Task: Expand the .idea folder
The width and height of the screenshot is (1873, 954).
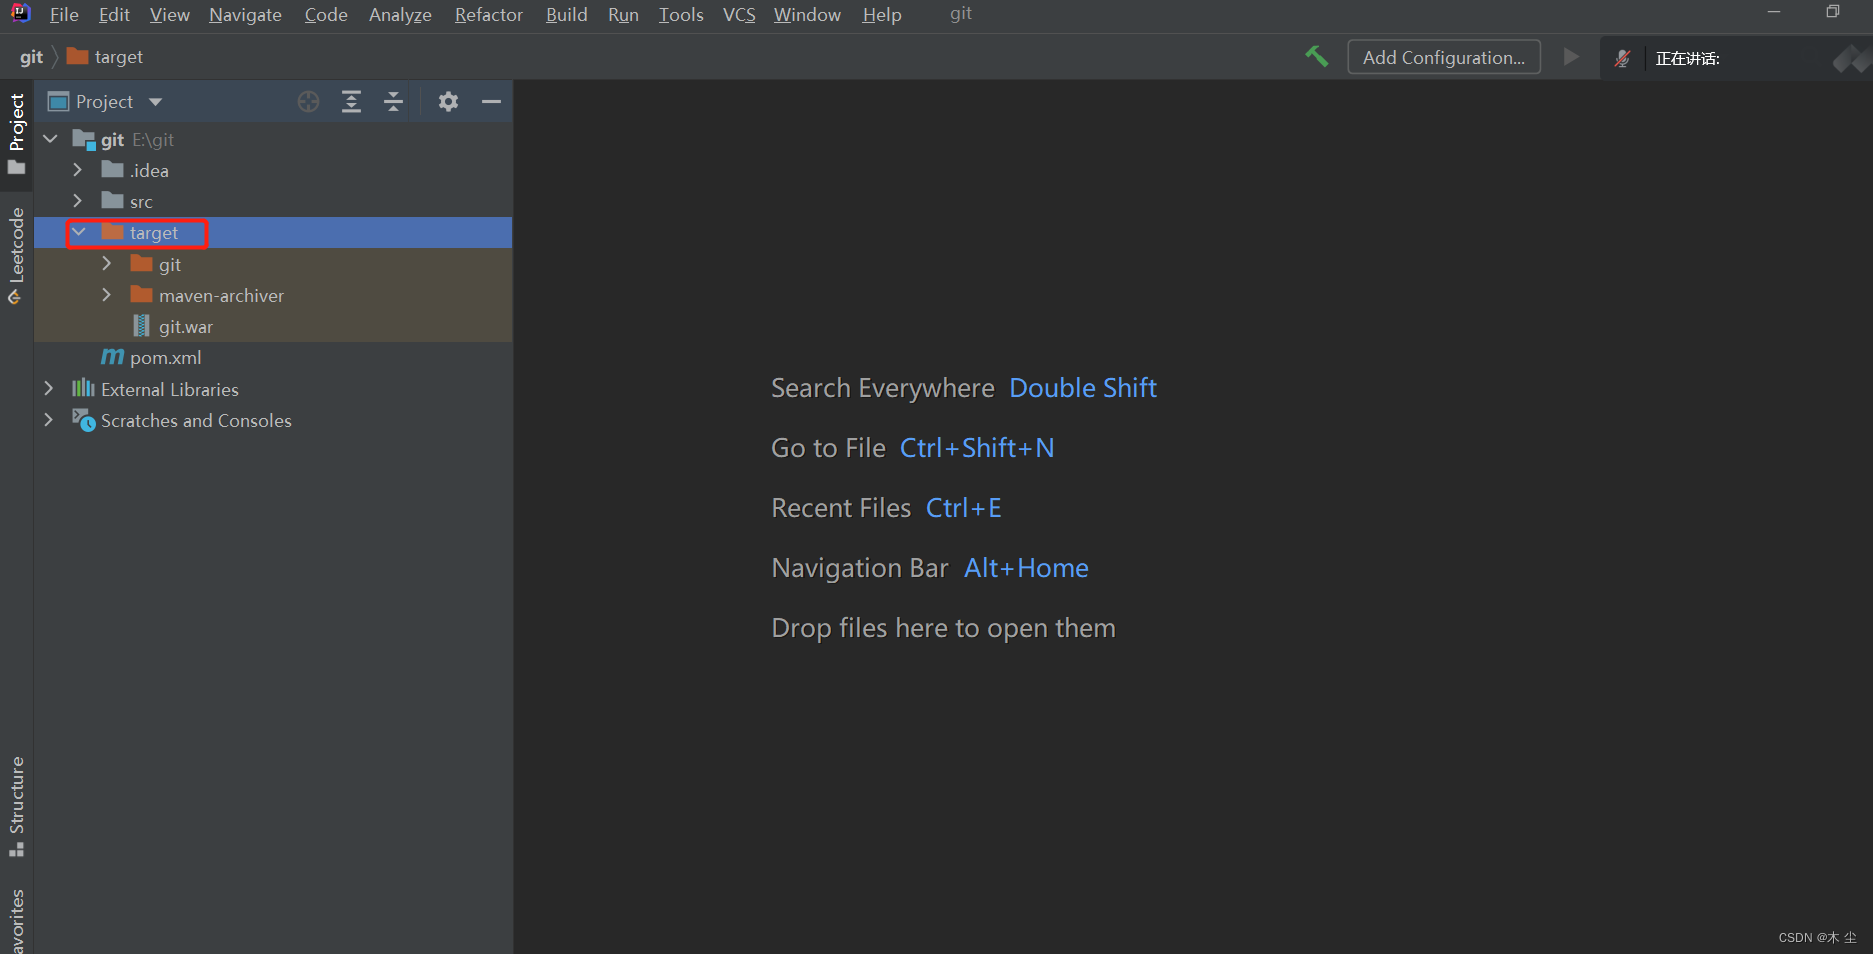Action: pos(78,170)
